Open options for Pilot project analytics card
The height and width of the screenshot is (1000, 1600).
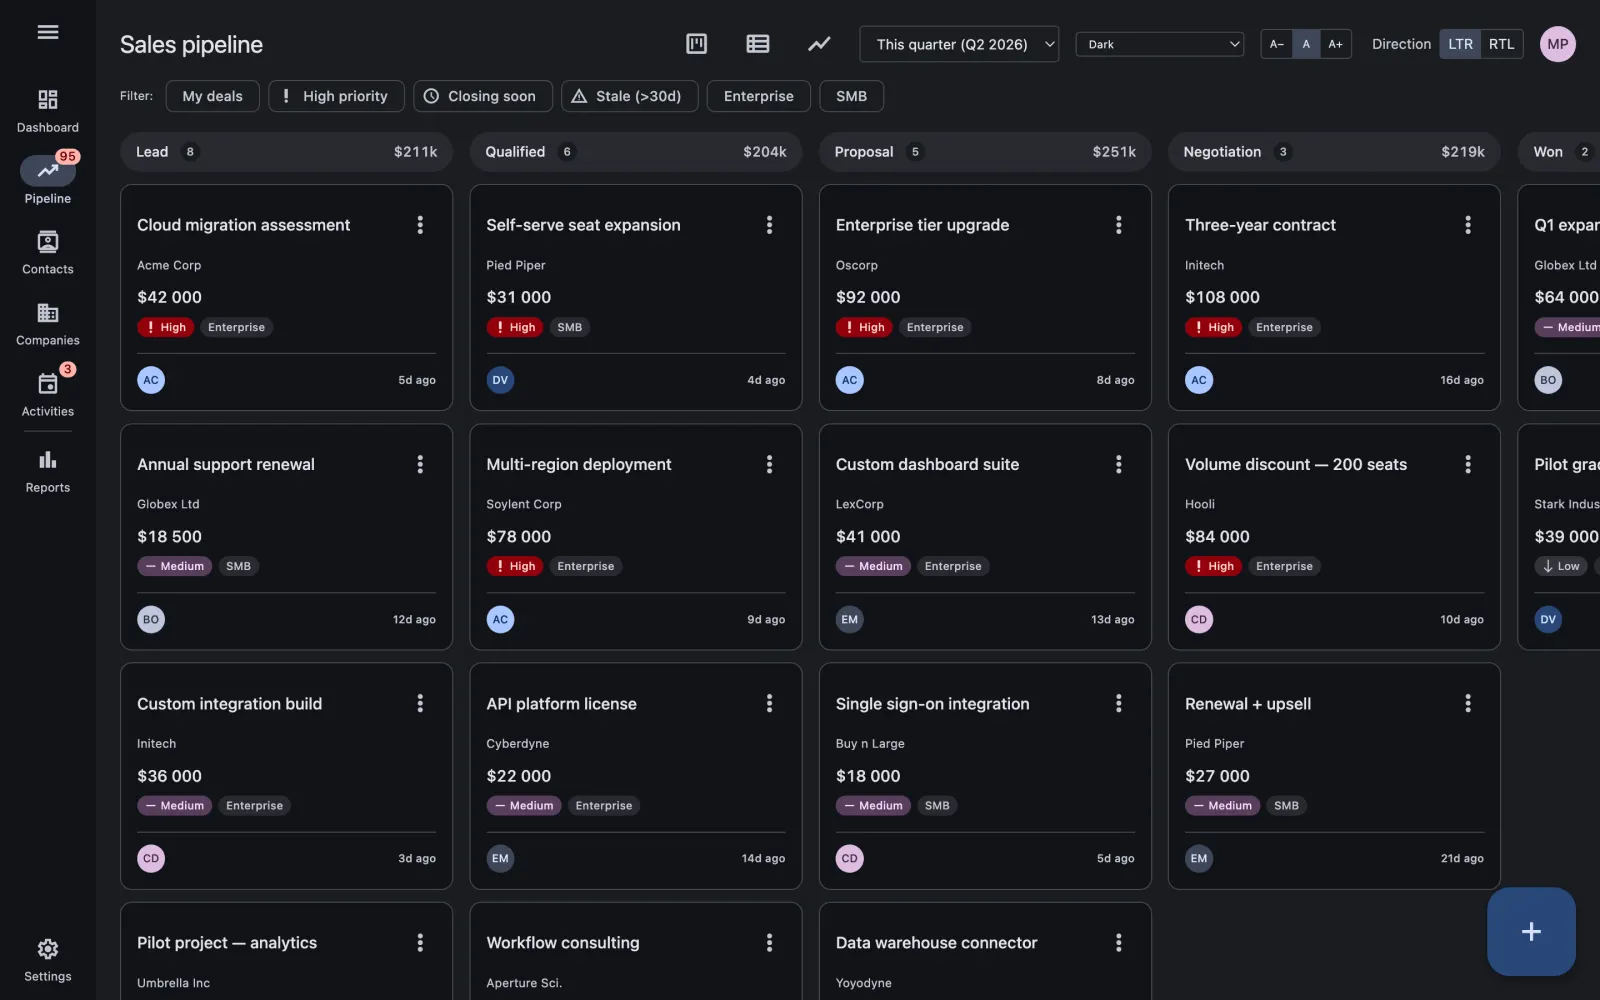pos(420,943)
